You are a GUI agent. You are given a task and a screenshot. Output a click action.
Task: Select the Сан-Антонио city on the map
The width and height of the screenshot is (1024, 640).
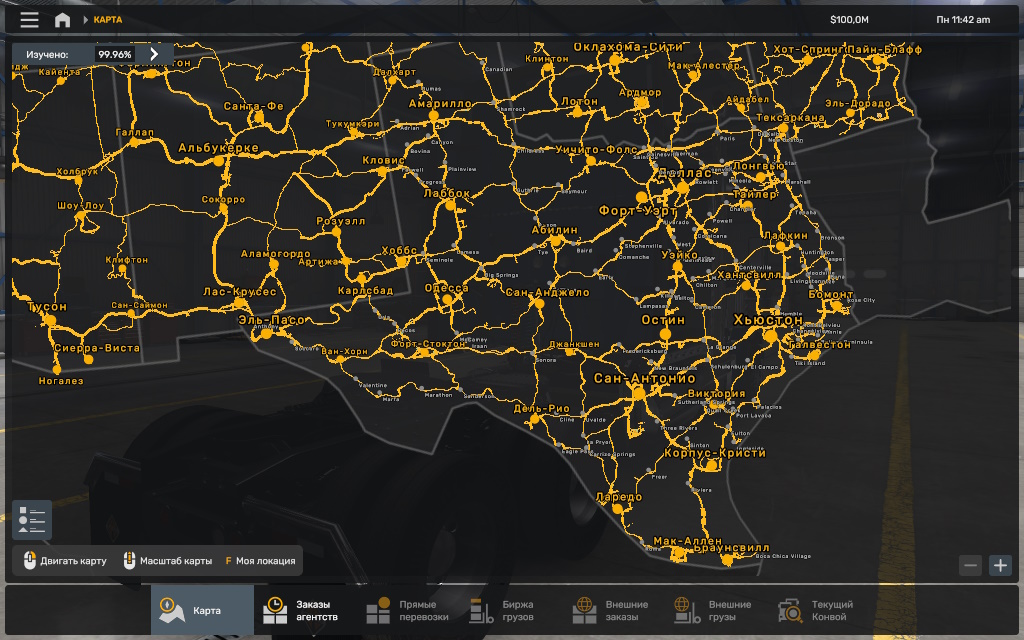point(640,392)
